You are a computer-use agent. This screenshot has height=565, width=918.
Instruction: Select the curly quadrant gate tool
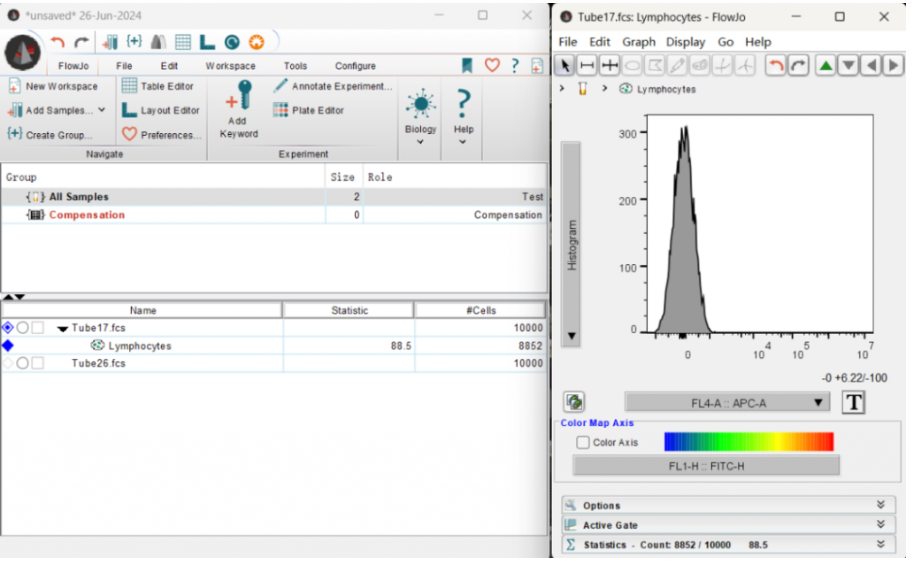coord(745,65)
